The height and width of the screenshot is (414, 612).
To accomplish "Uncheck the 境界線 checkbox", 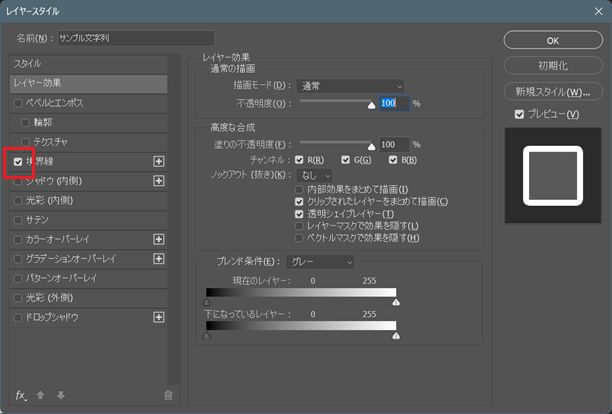I will pos(18,161).
